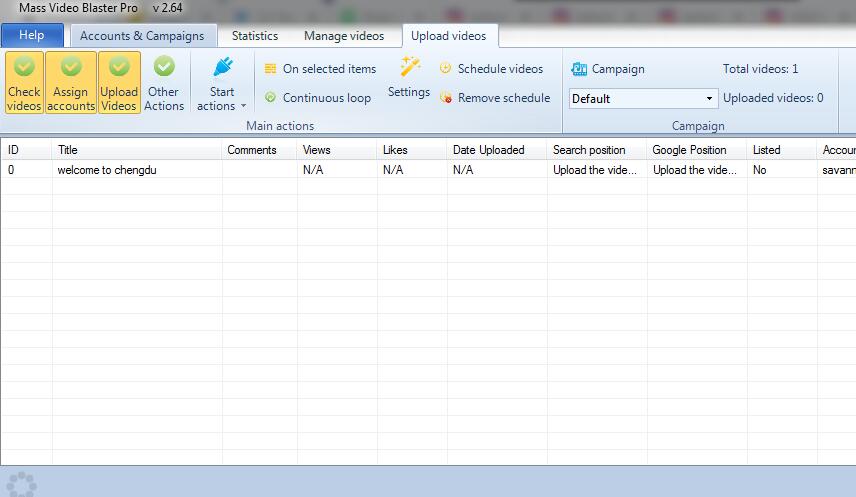Select the welcome to chengdu video row
Image resolution: width=856 pixels, height=497 pixels.
[107, 170]
